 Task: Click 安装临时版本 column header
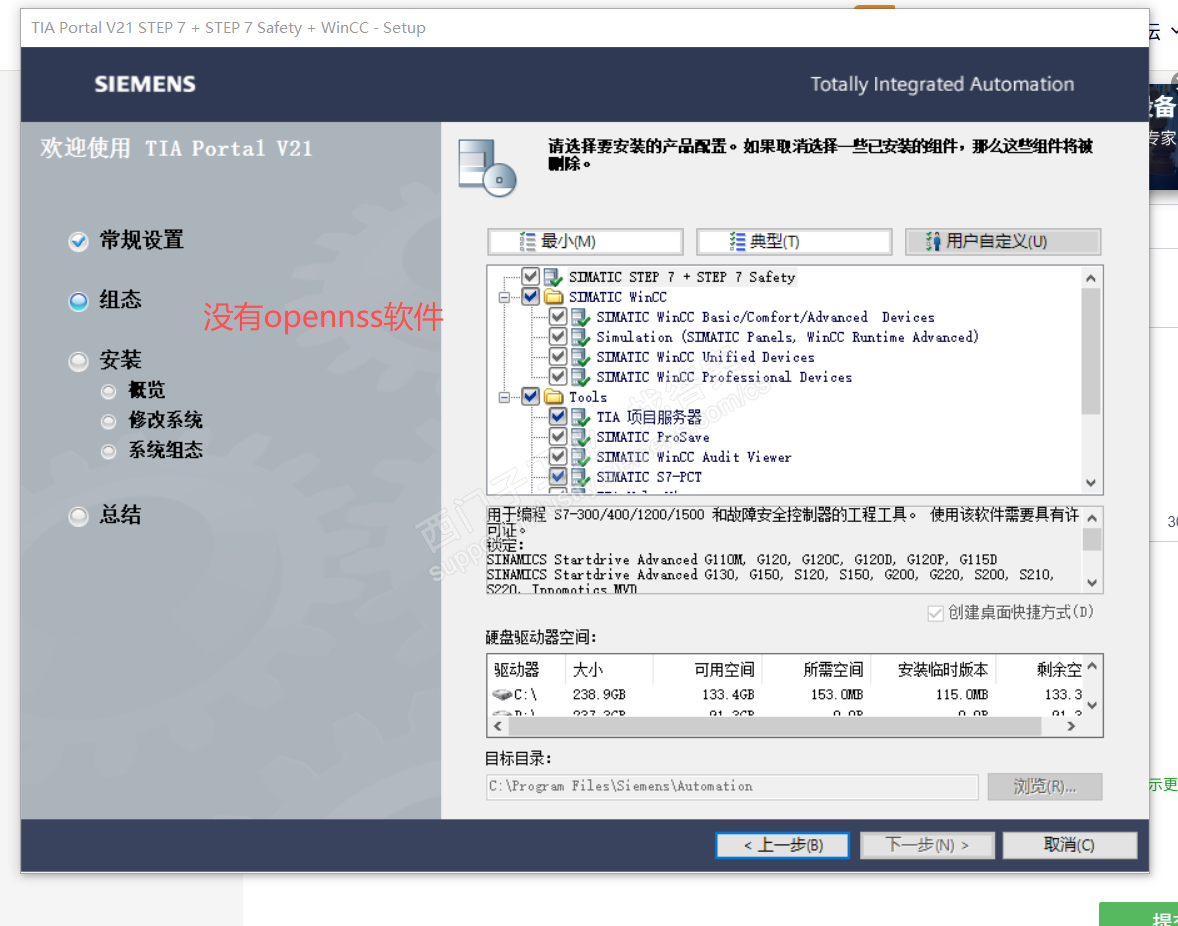[932, 669]
